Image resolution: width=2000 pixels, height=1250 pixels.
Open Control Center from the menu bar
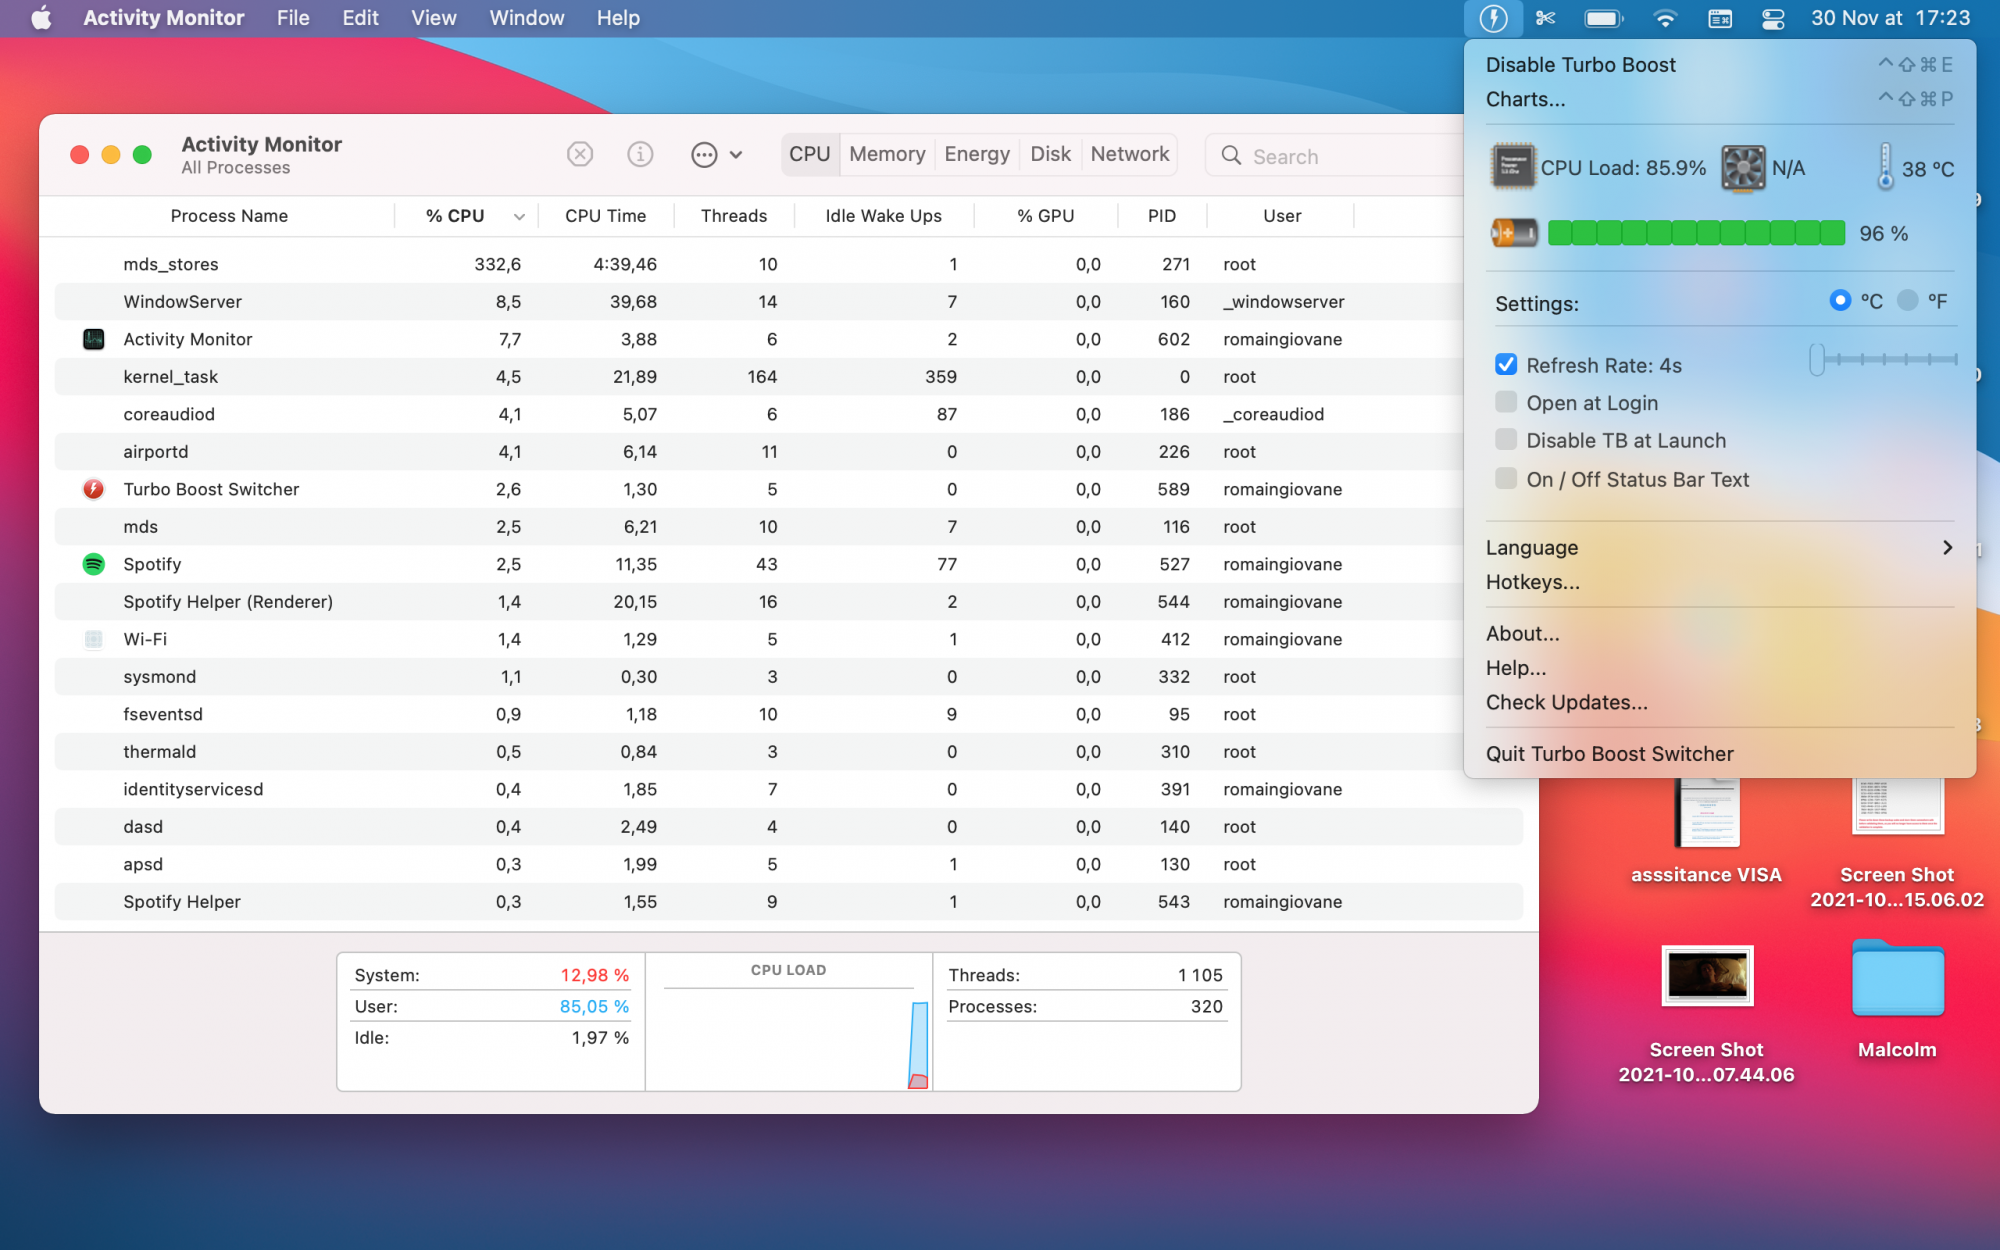1773,18
